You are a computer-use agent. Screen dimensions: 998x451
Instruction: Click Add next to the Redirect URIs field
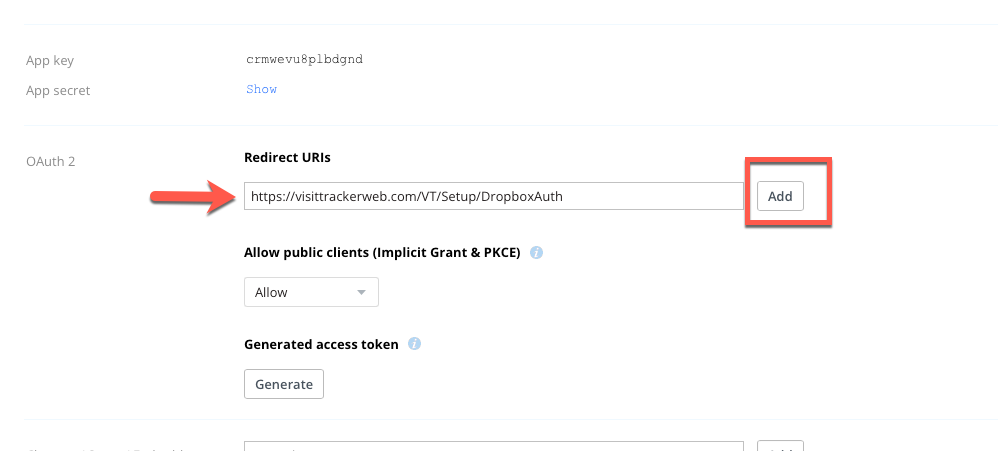coord(780,197)
